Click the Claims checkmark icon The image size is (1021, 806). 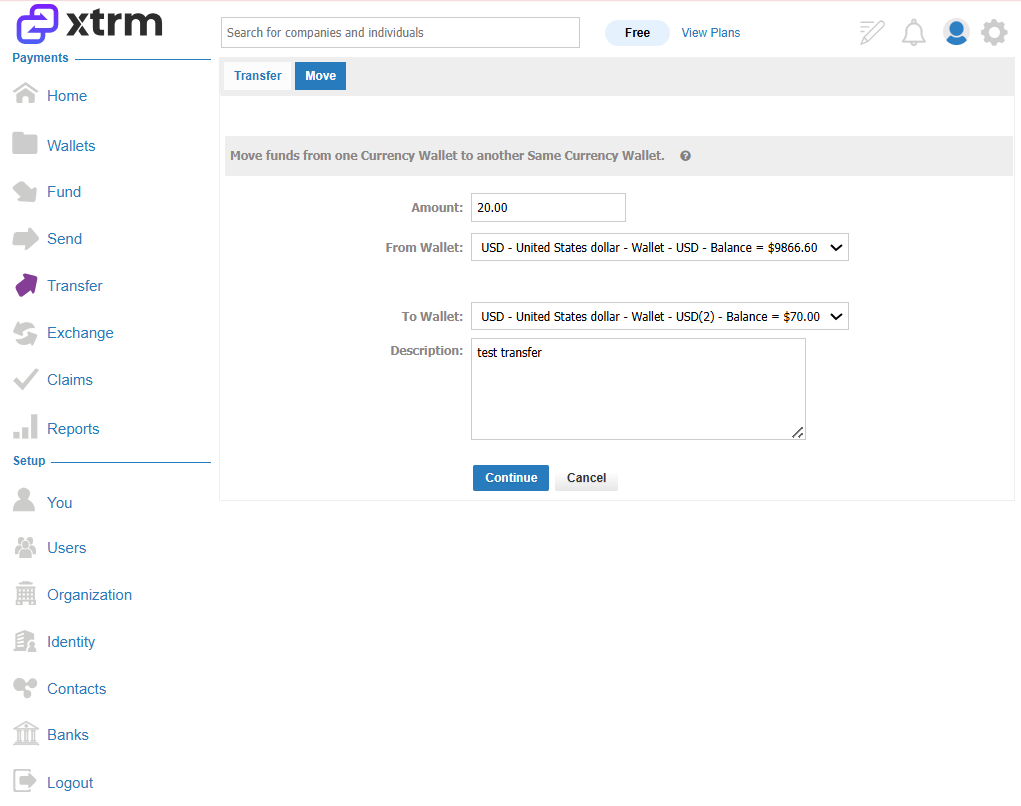pyautogui.click(x=25, y=380)
